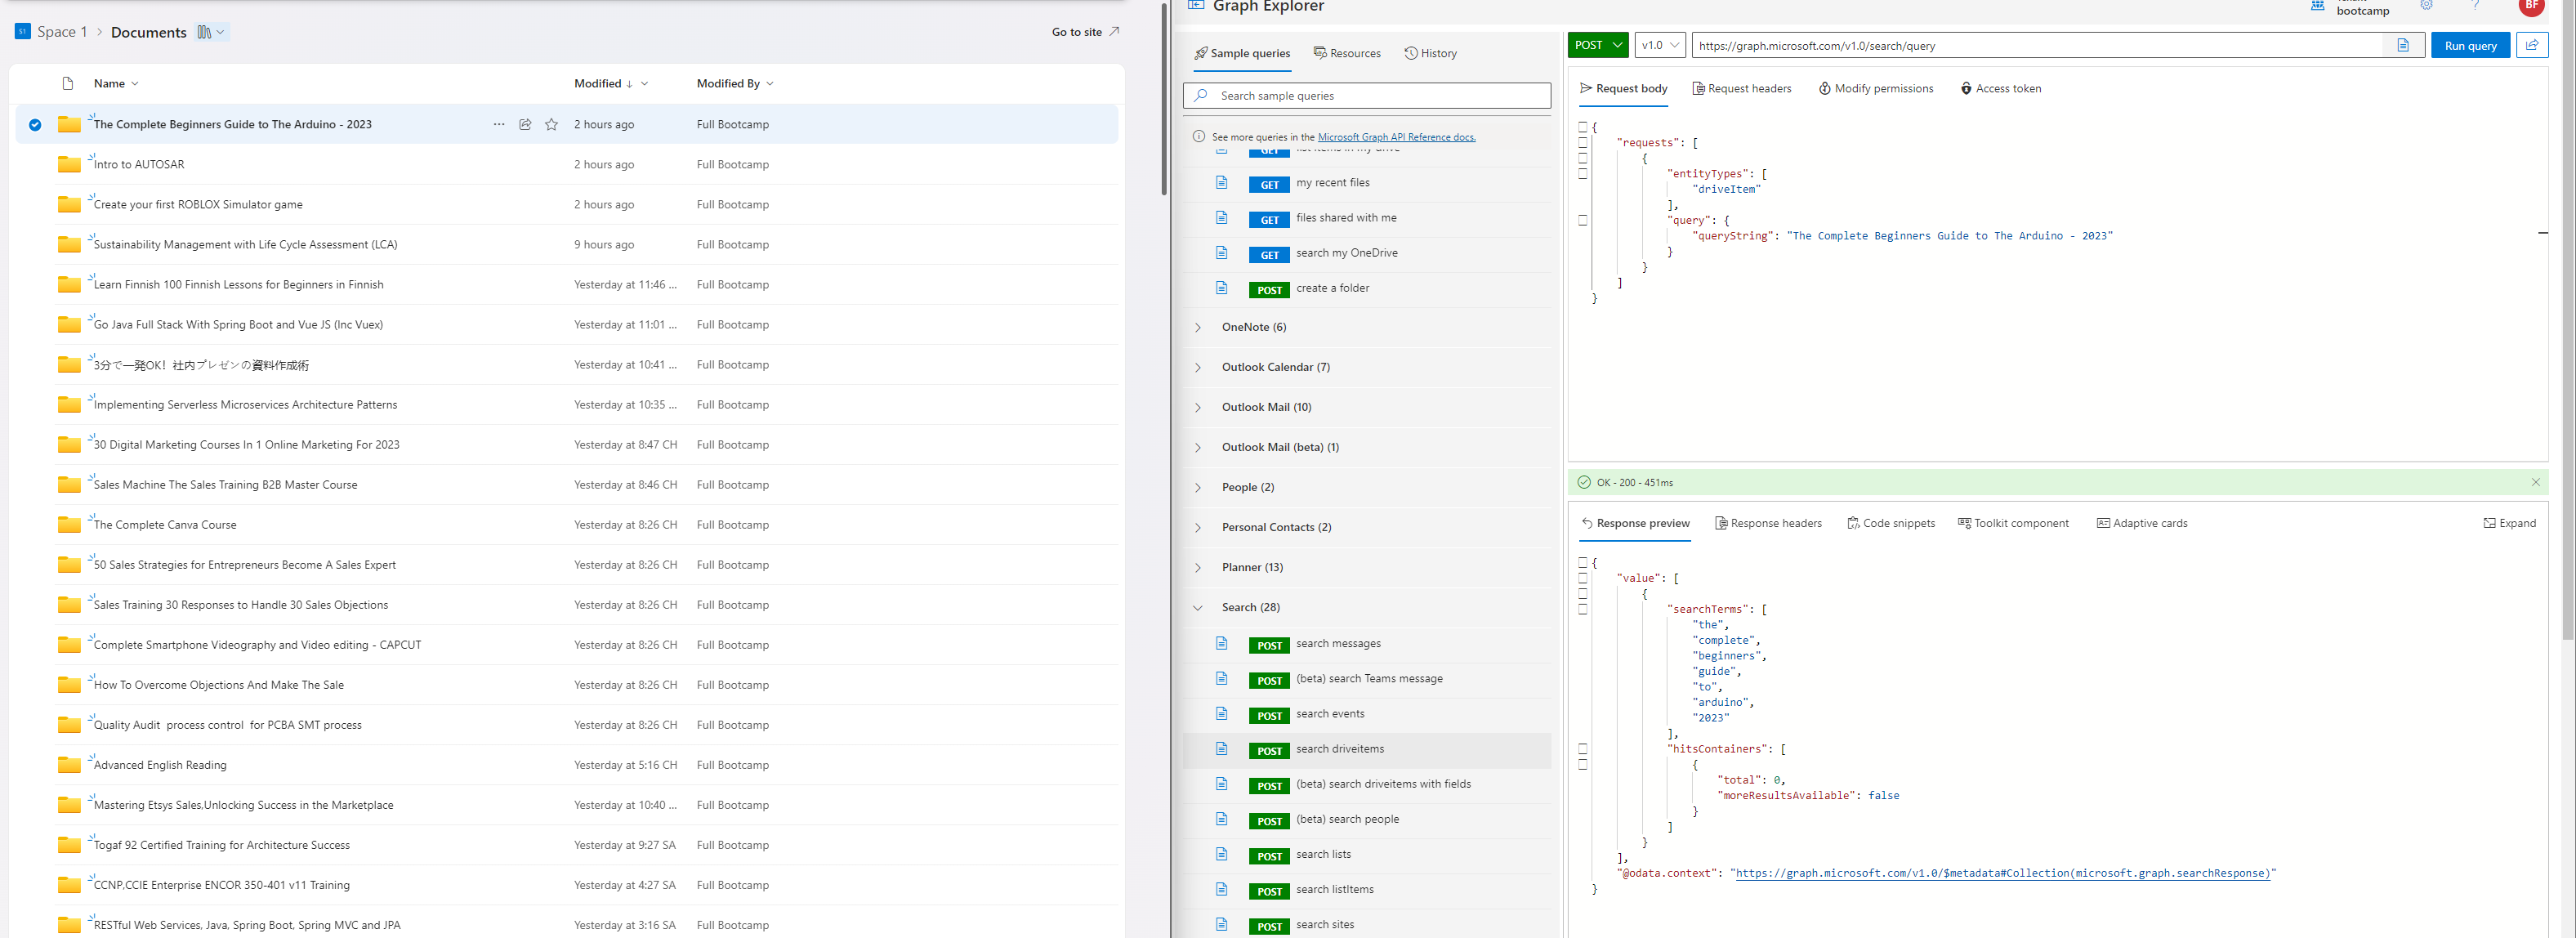Select the Adaptive cards tab
Screen dimensions: 2576x938
2142,523
